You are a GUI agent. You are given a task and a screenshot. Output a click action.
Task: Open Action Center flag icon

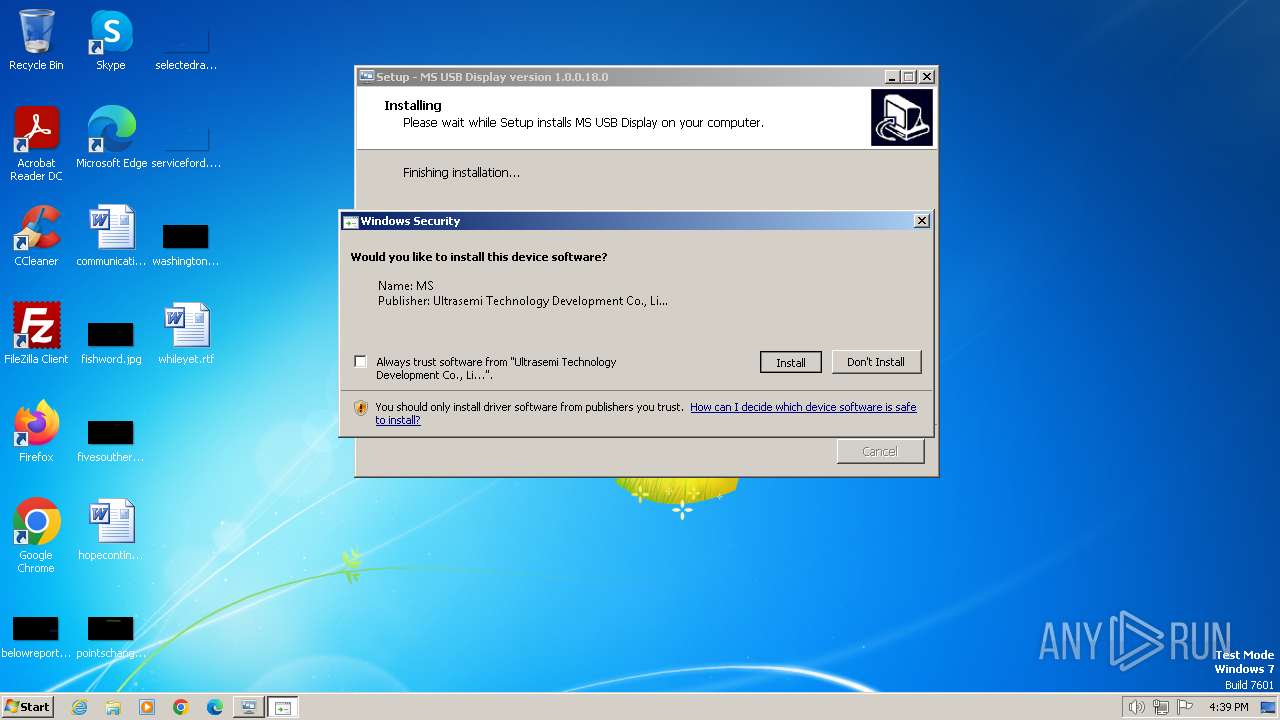1185,707
